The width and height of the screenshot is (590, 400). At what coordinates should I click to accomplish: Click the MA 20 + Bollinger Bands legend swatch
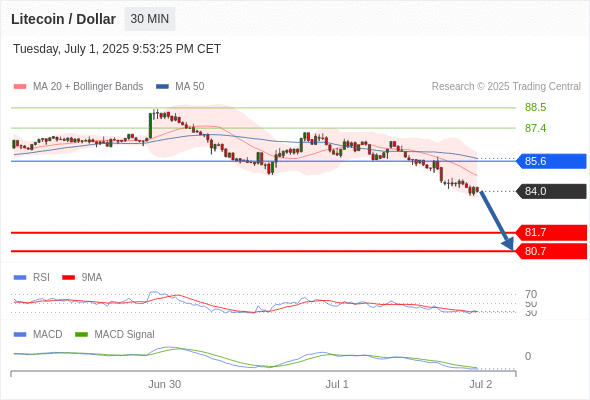pos(20,87)
